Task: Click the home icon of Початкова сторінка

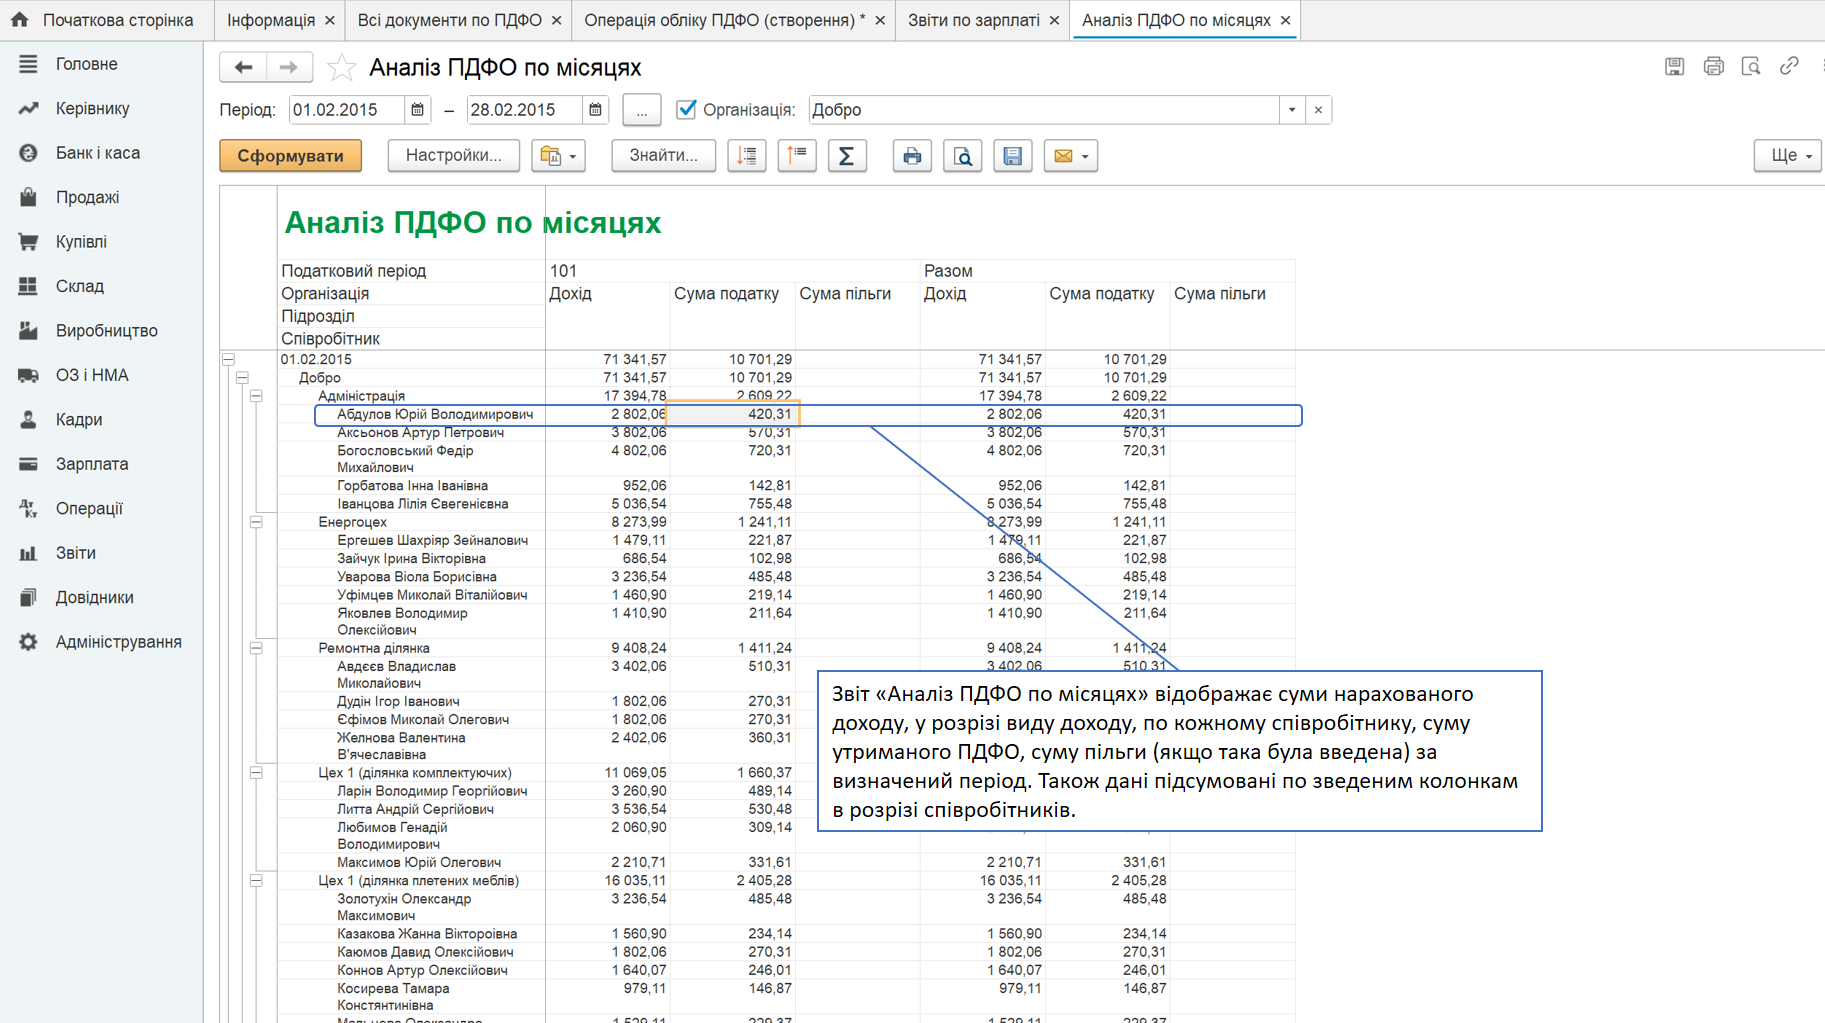Action: pos(20,19)
